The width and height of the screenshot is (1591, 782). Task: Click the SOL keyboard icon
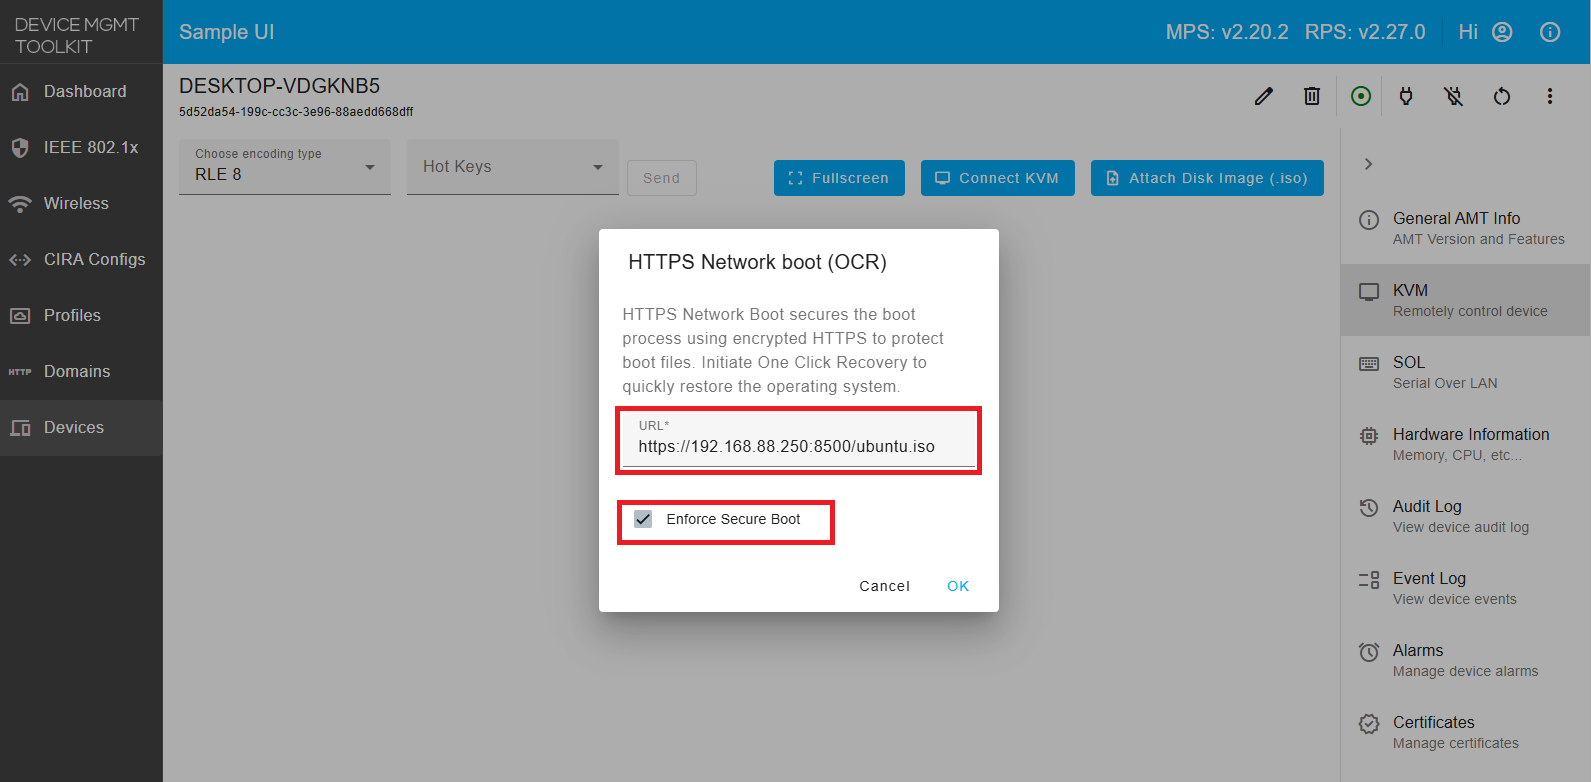[x=1369, y=364]
